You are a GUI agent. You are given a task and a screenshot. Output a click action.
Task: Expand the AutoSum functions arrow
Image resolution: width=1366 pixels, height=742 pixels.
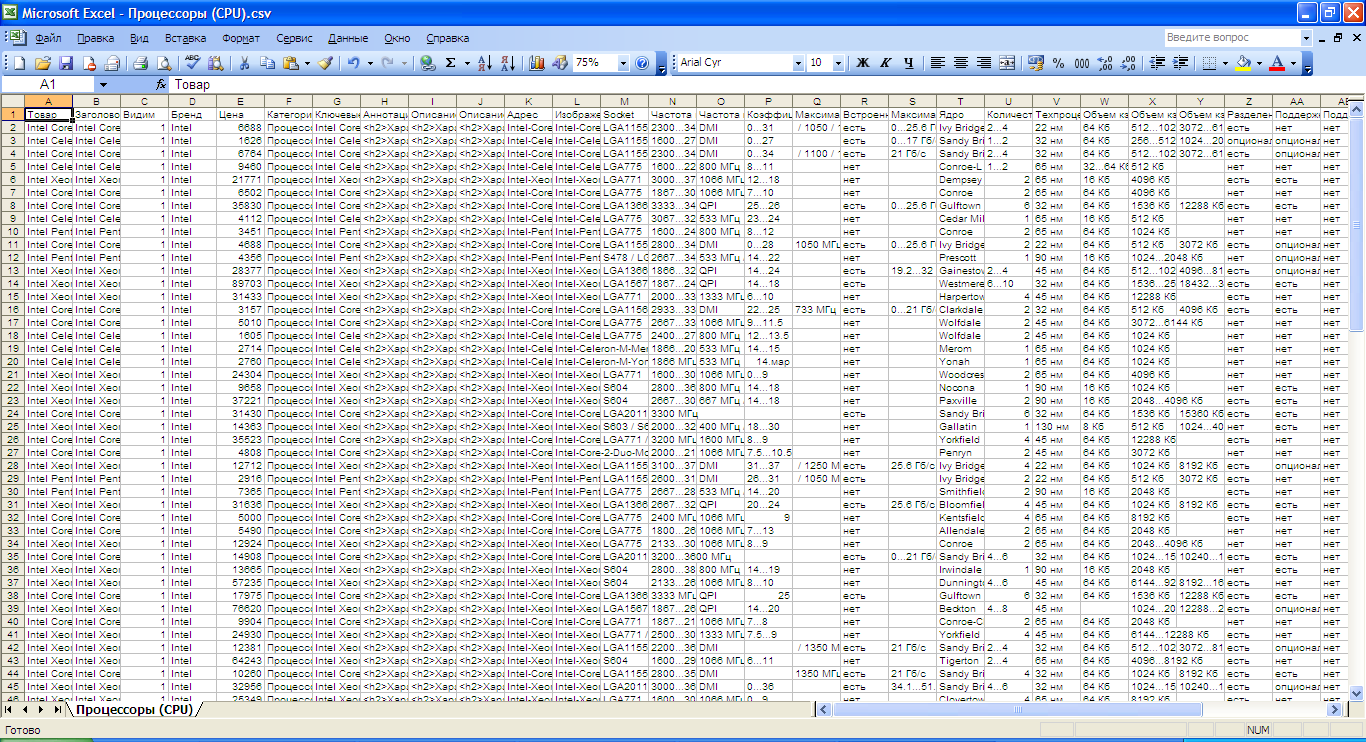coord(466,62)
